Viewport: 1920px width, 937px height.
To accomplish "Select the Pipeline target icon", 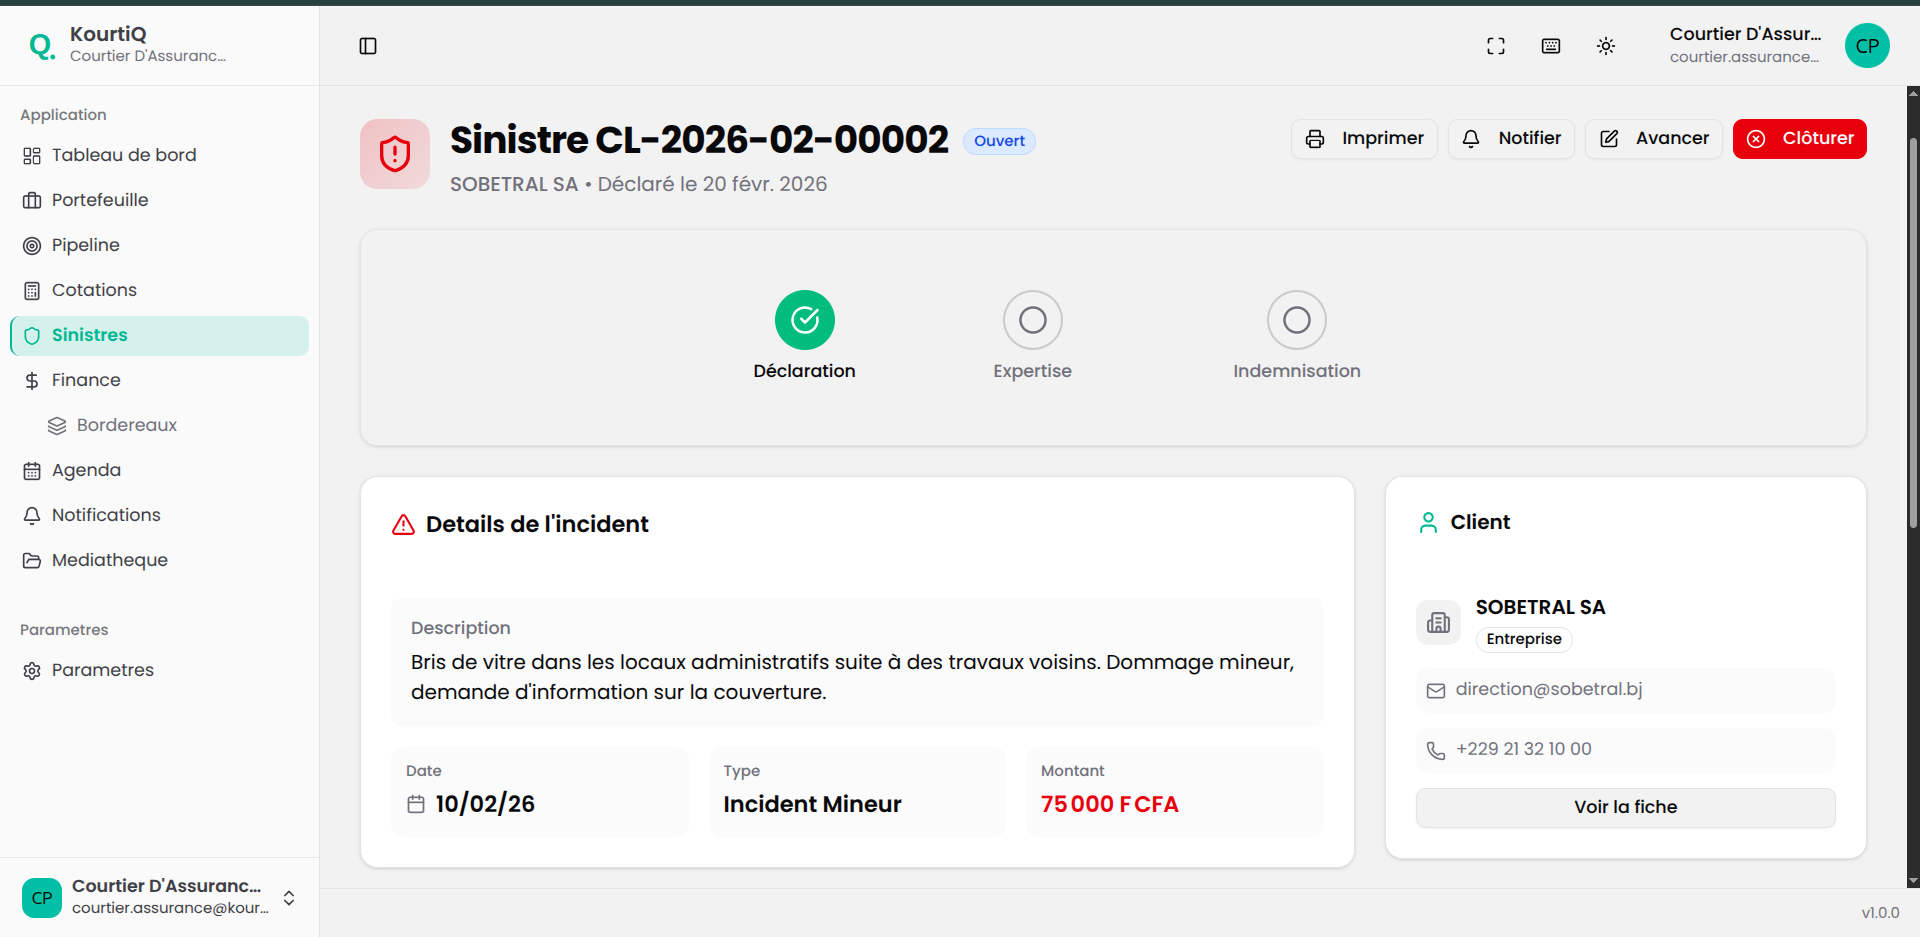I will click(x=31, y=245).
